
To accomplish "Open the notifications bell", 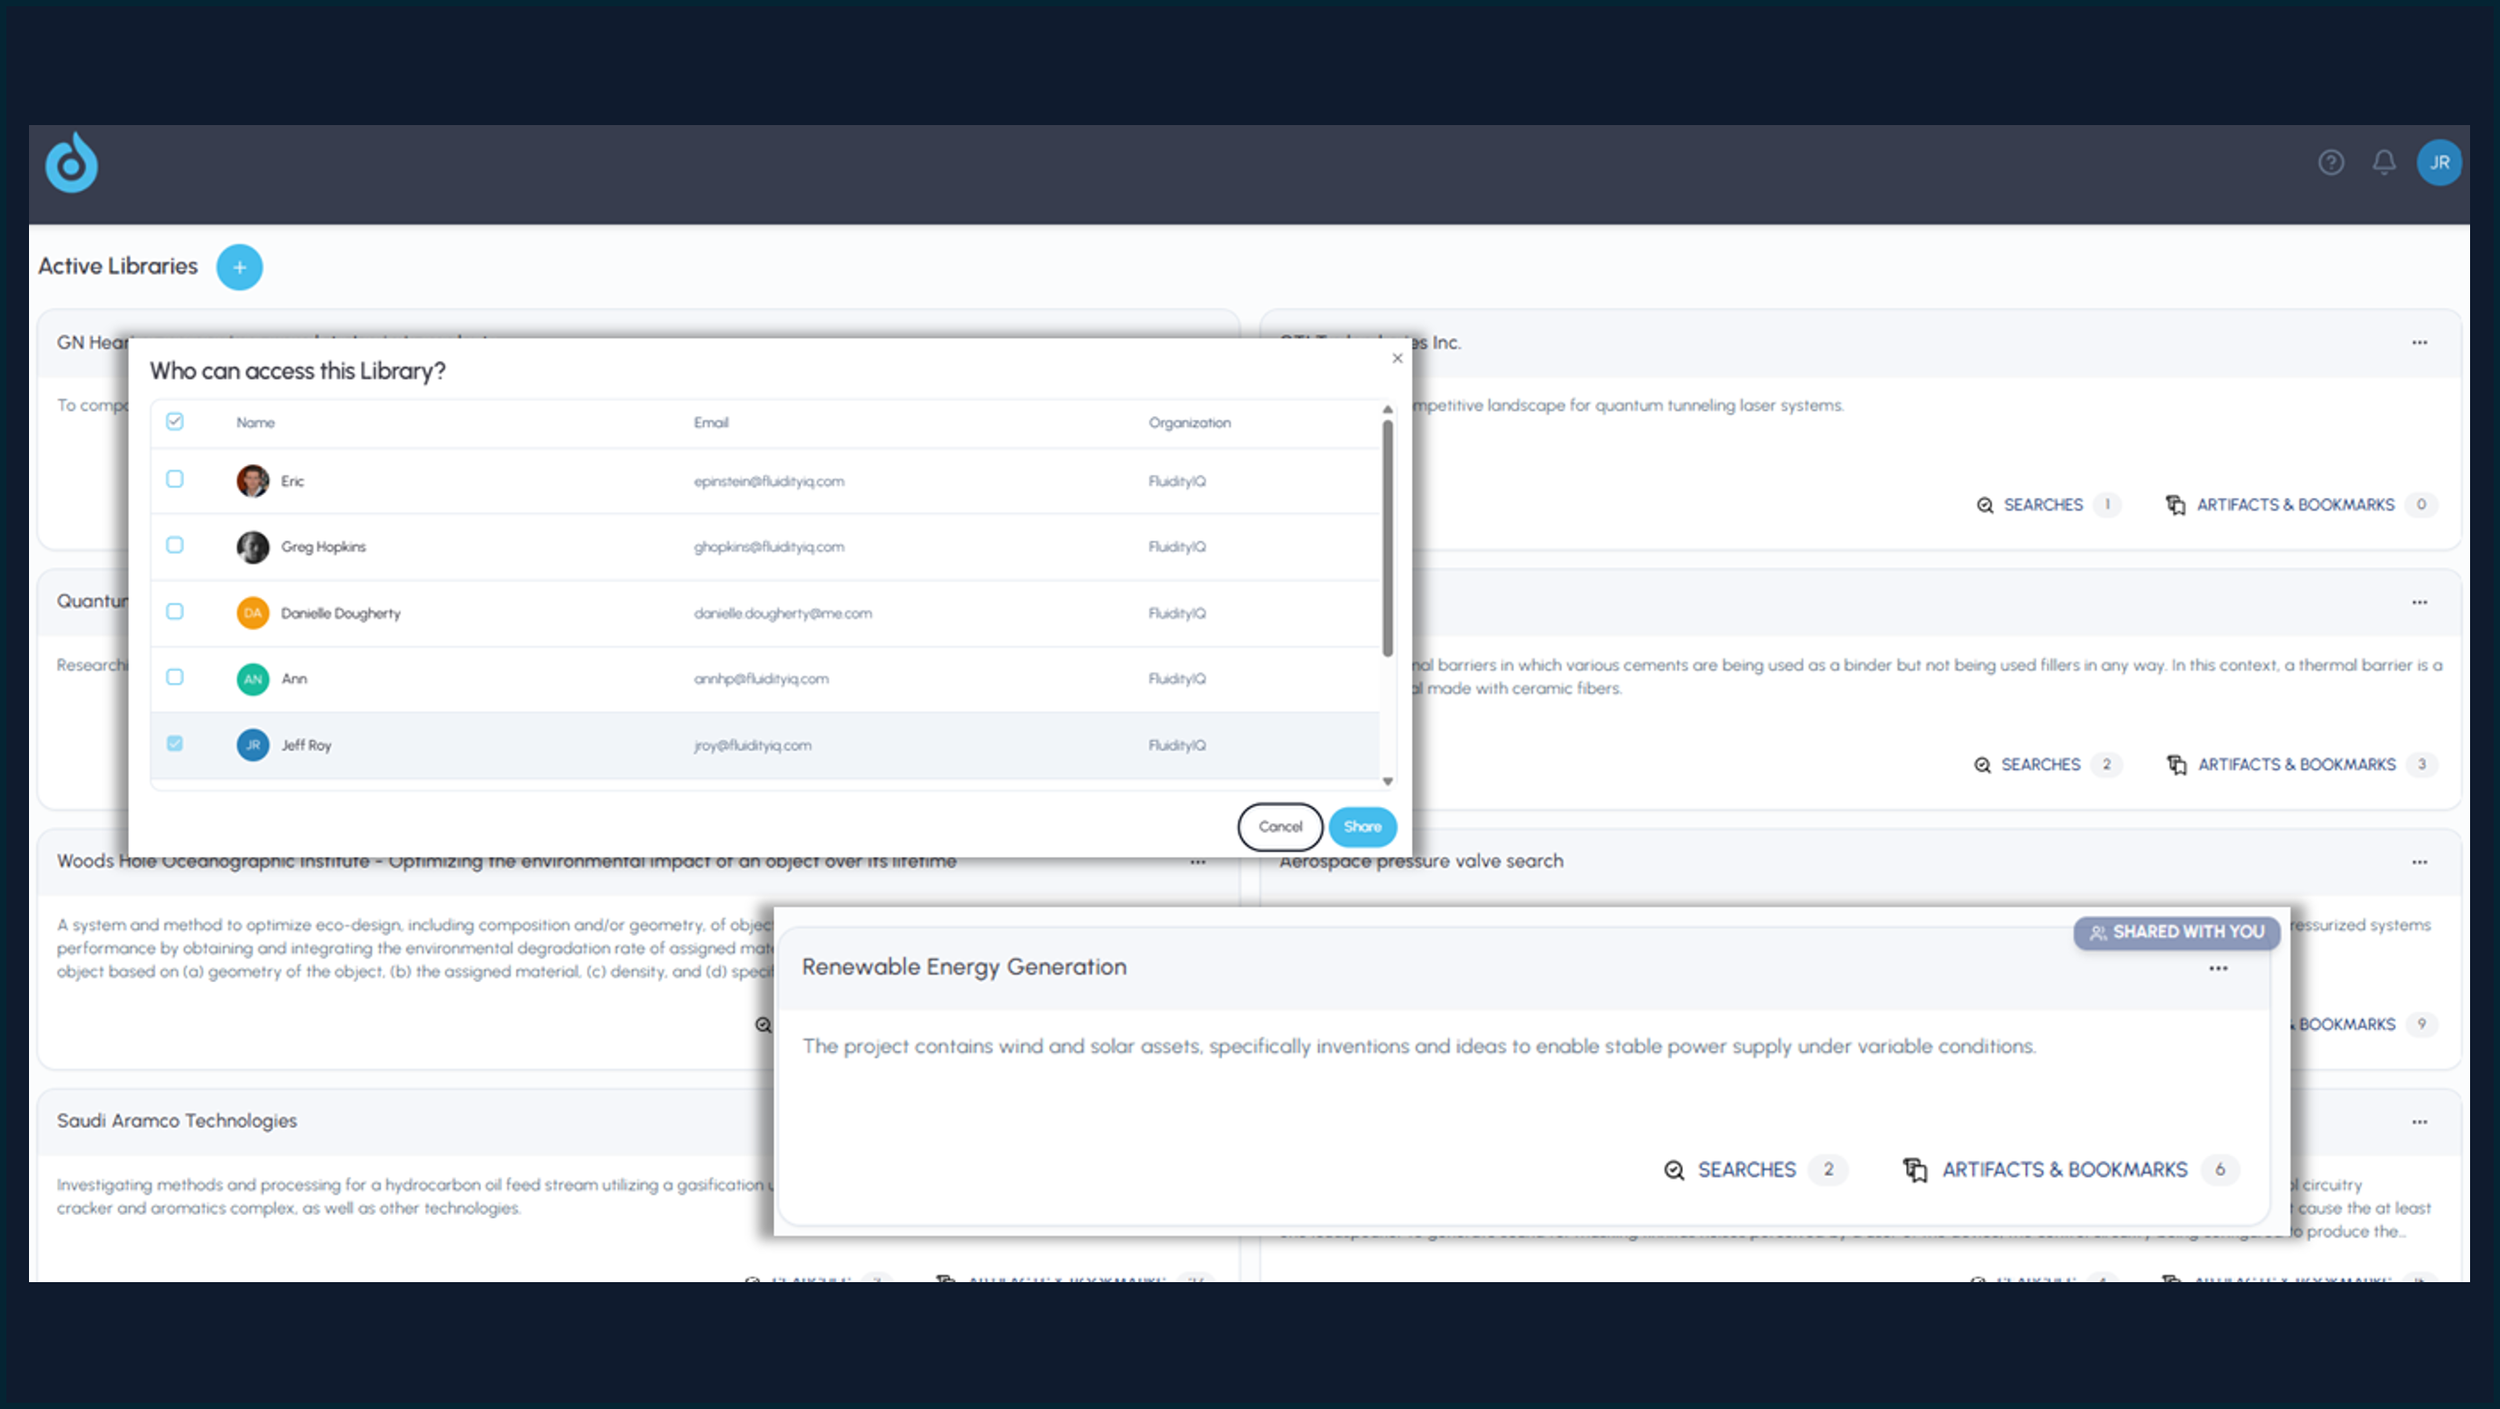I will coord(2384,162).
